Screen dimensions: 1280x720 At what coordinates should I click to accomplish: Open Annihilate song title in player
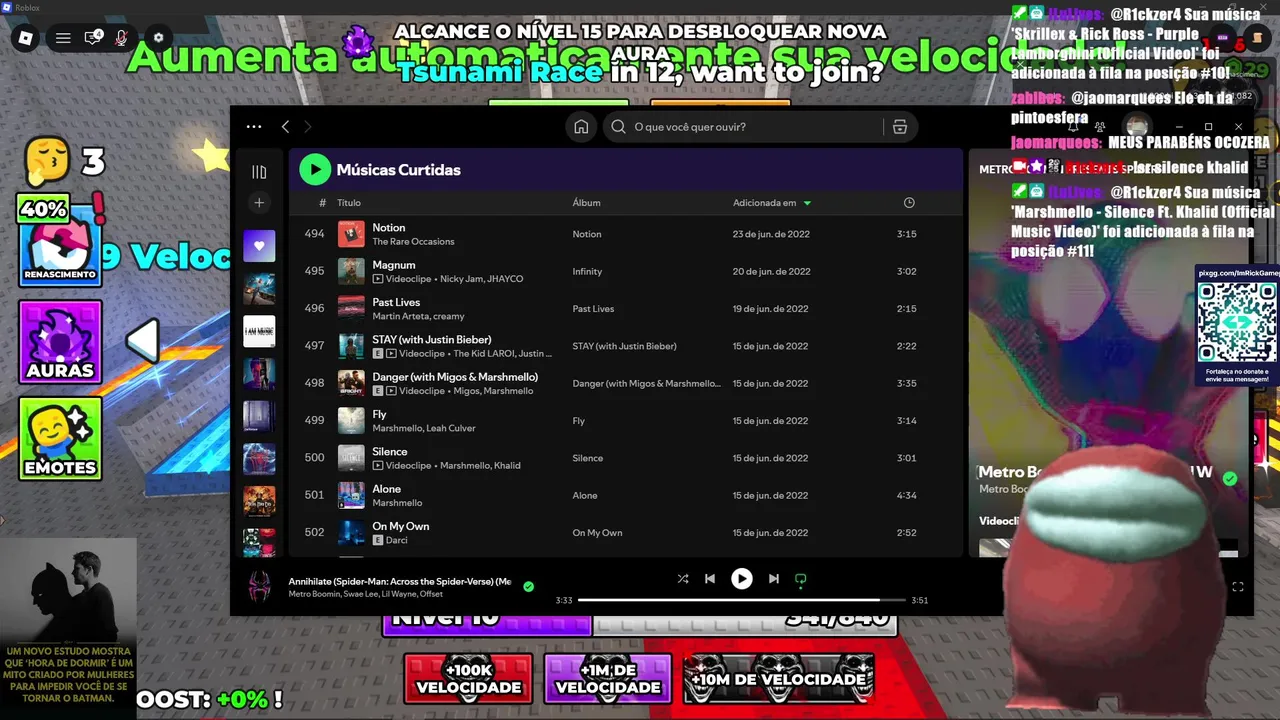pyautogui.click(x=399, y=581)
